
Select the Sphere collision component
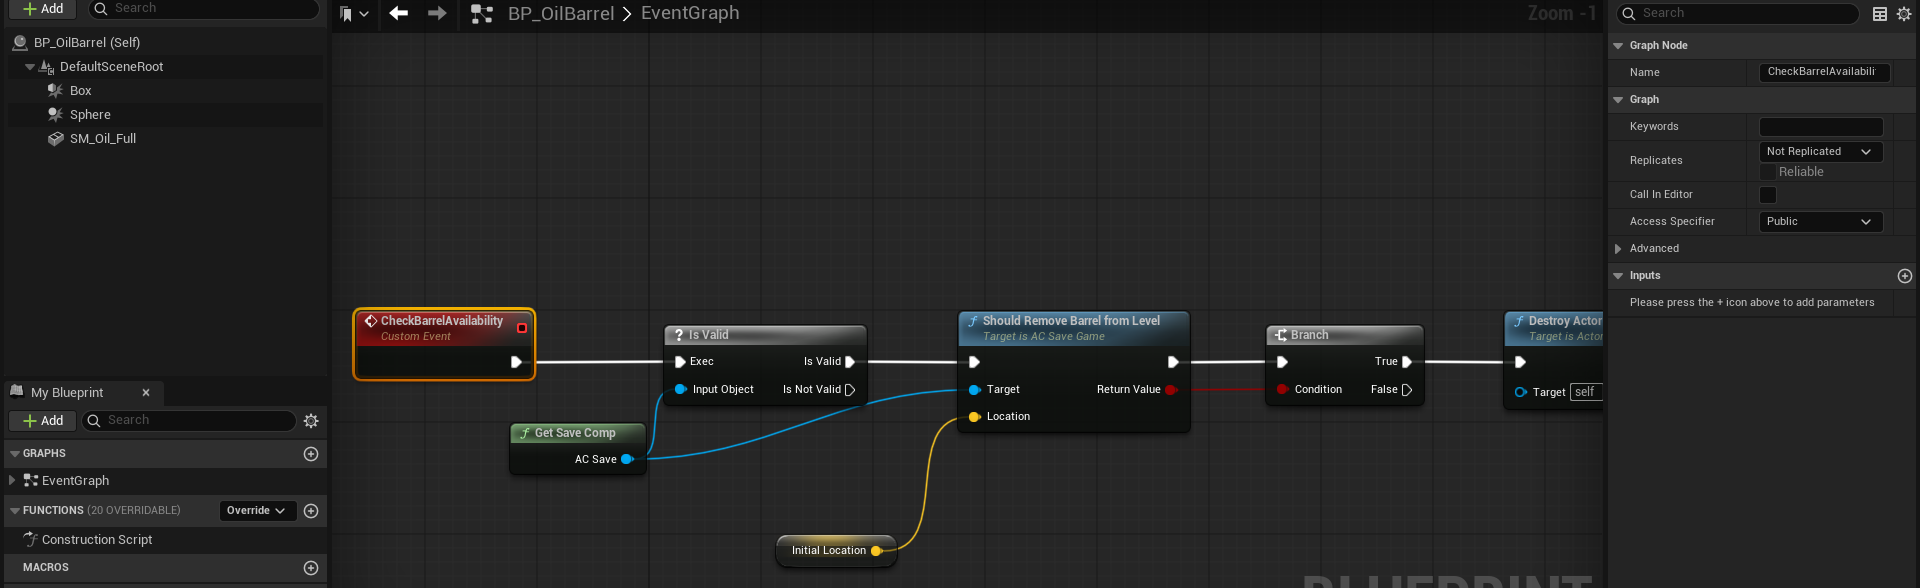click(x=90, y=115)
